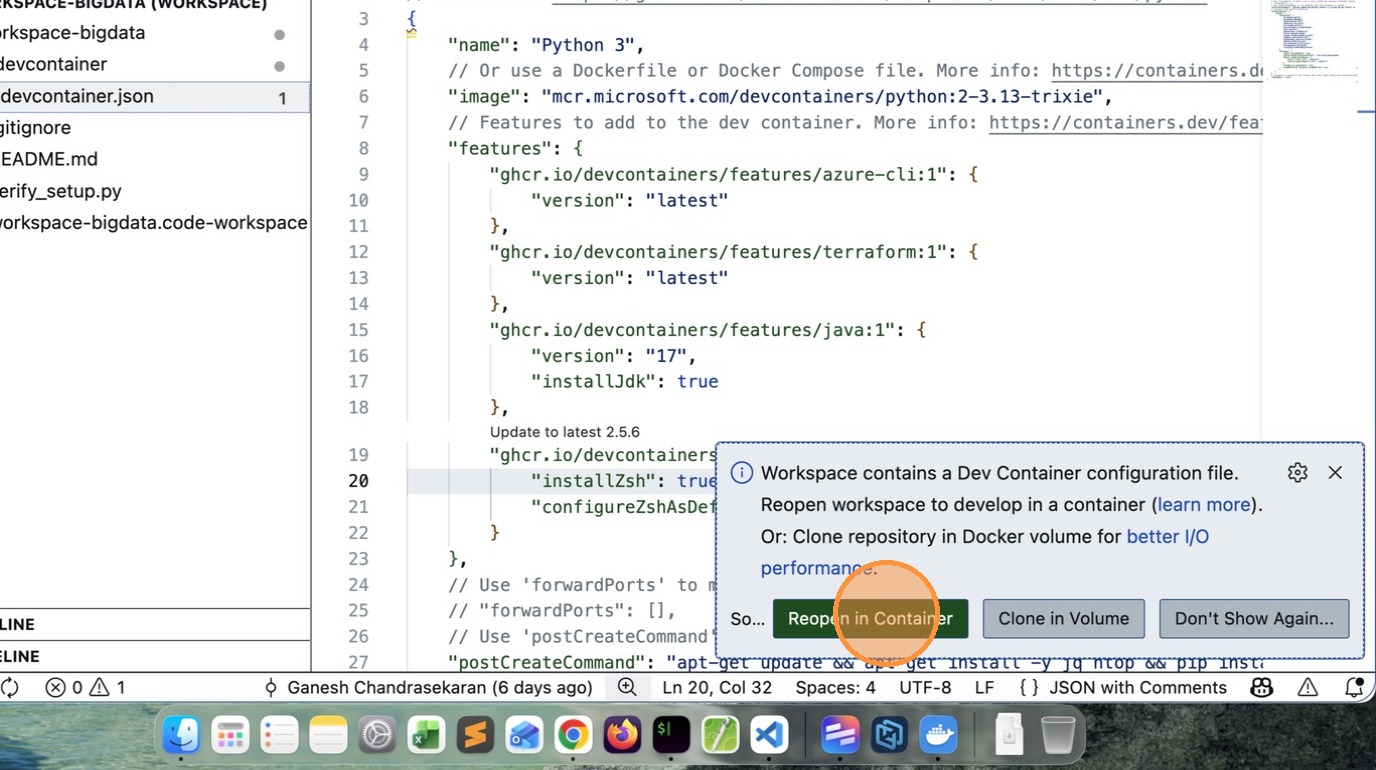Click Update to latest 2.5.6 code lens
The width and height of the screenshot is (1376, 770).
[x=565, y=432]
